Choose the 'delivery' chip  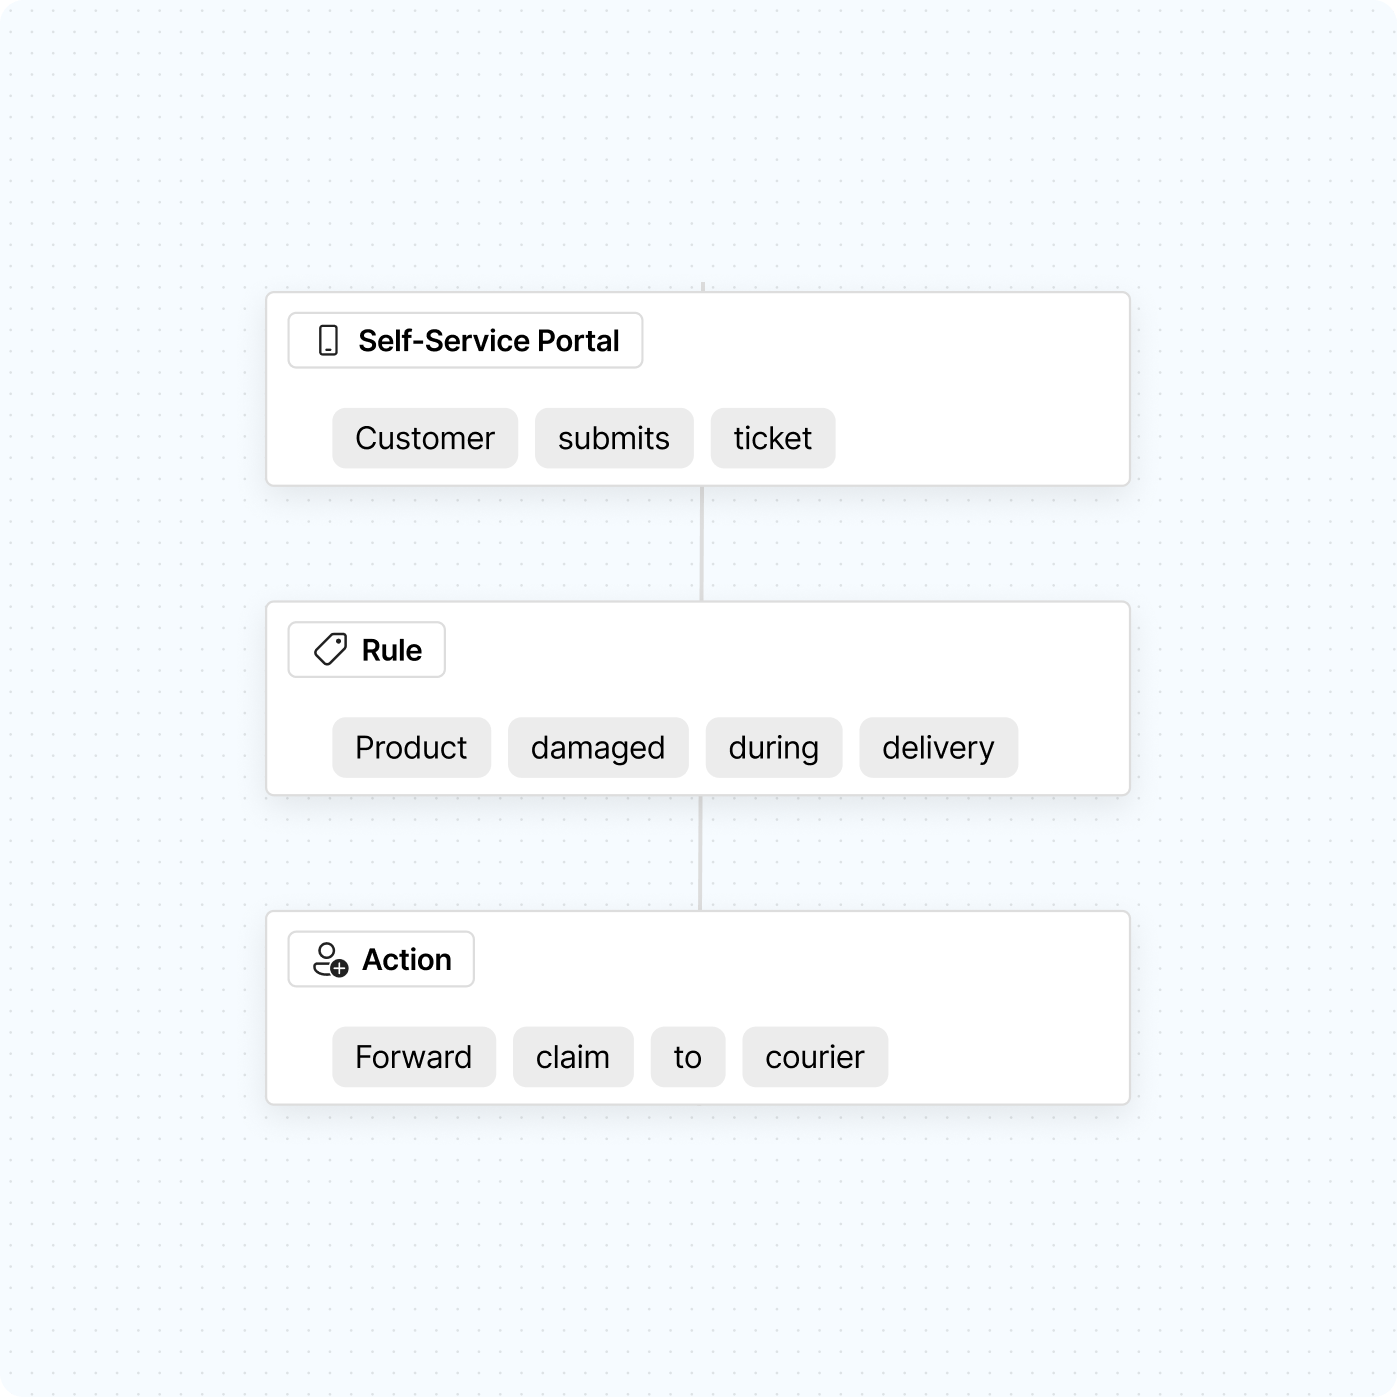(938, 748)
